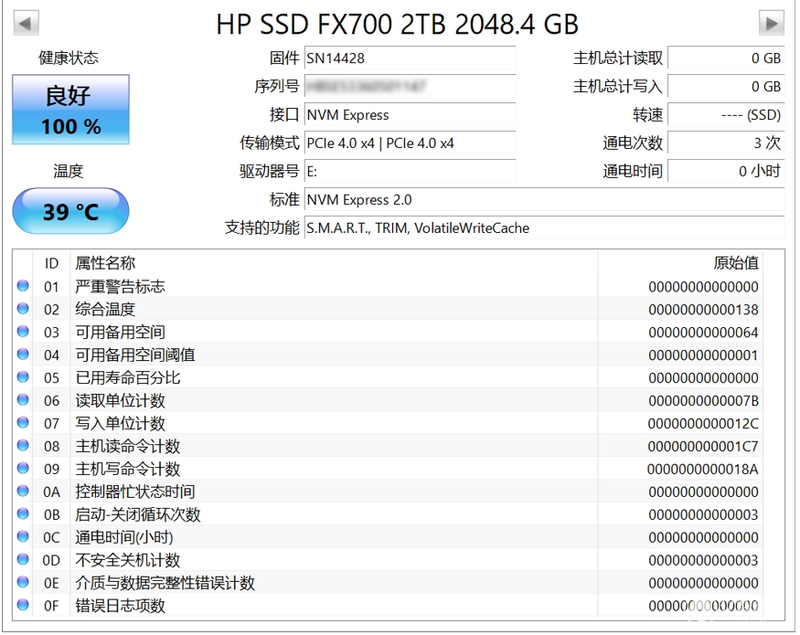Click supported features field with S.M.A.R.T., TRIM
Screen dimensions: 800x635
point(544,228)
